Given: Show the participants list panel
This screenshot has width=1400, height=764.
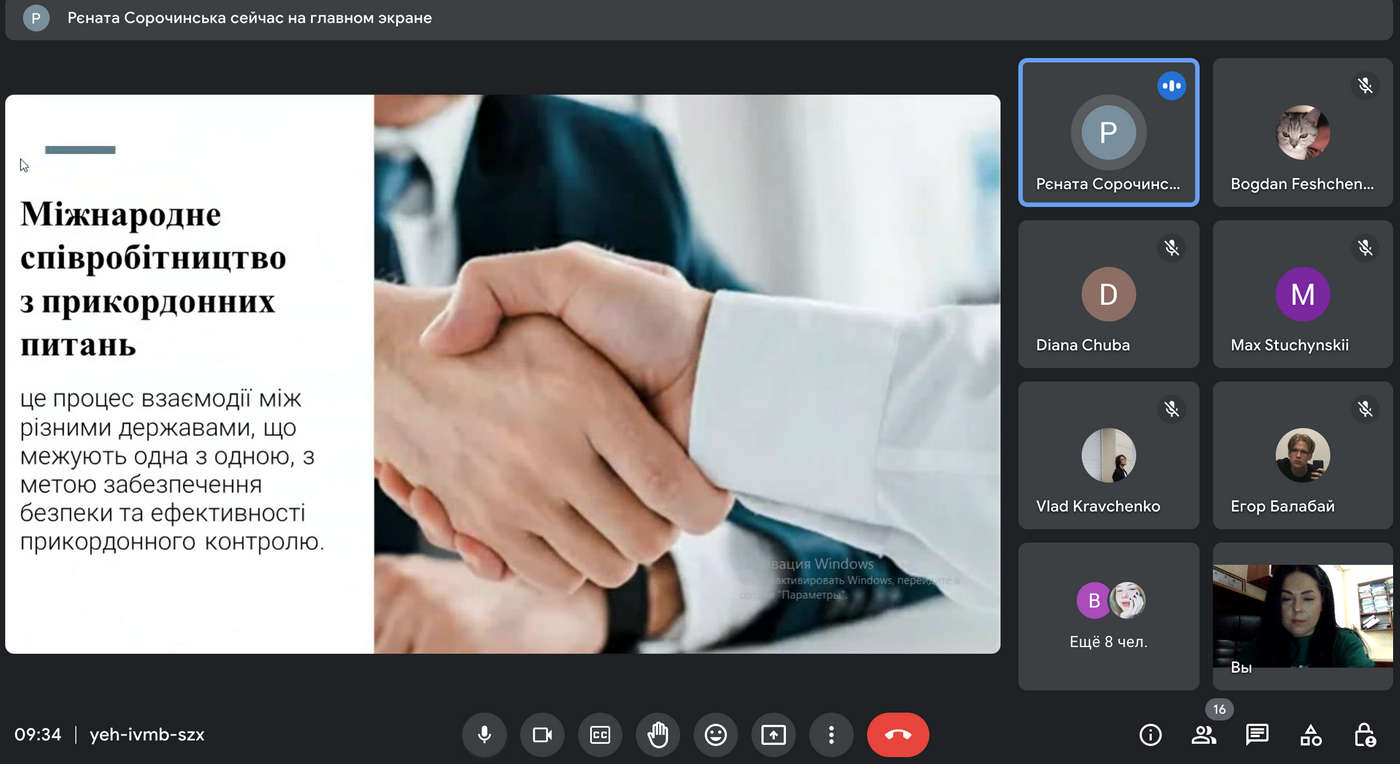Looking at the screenshot, I should (x=1204, y=735).
